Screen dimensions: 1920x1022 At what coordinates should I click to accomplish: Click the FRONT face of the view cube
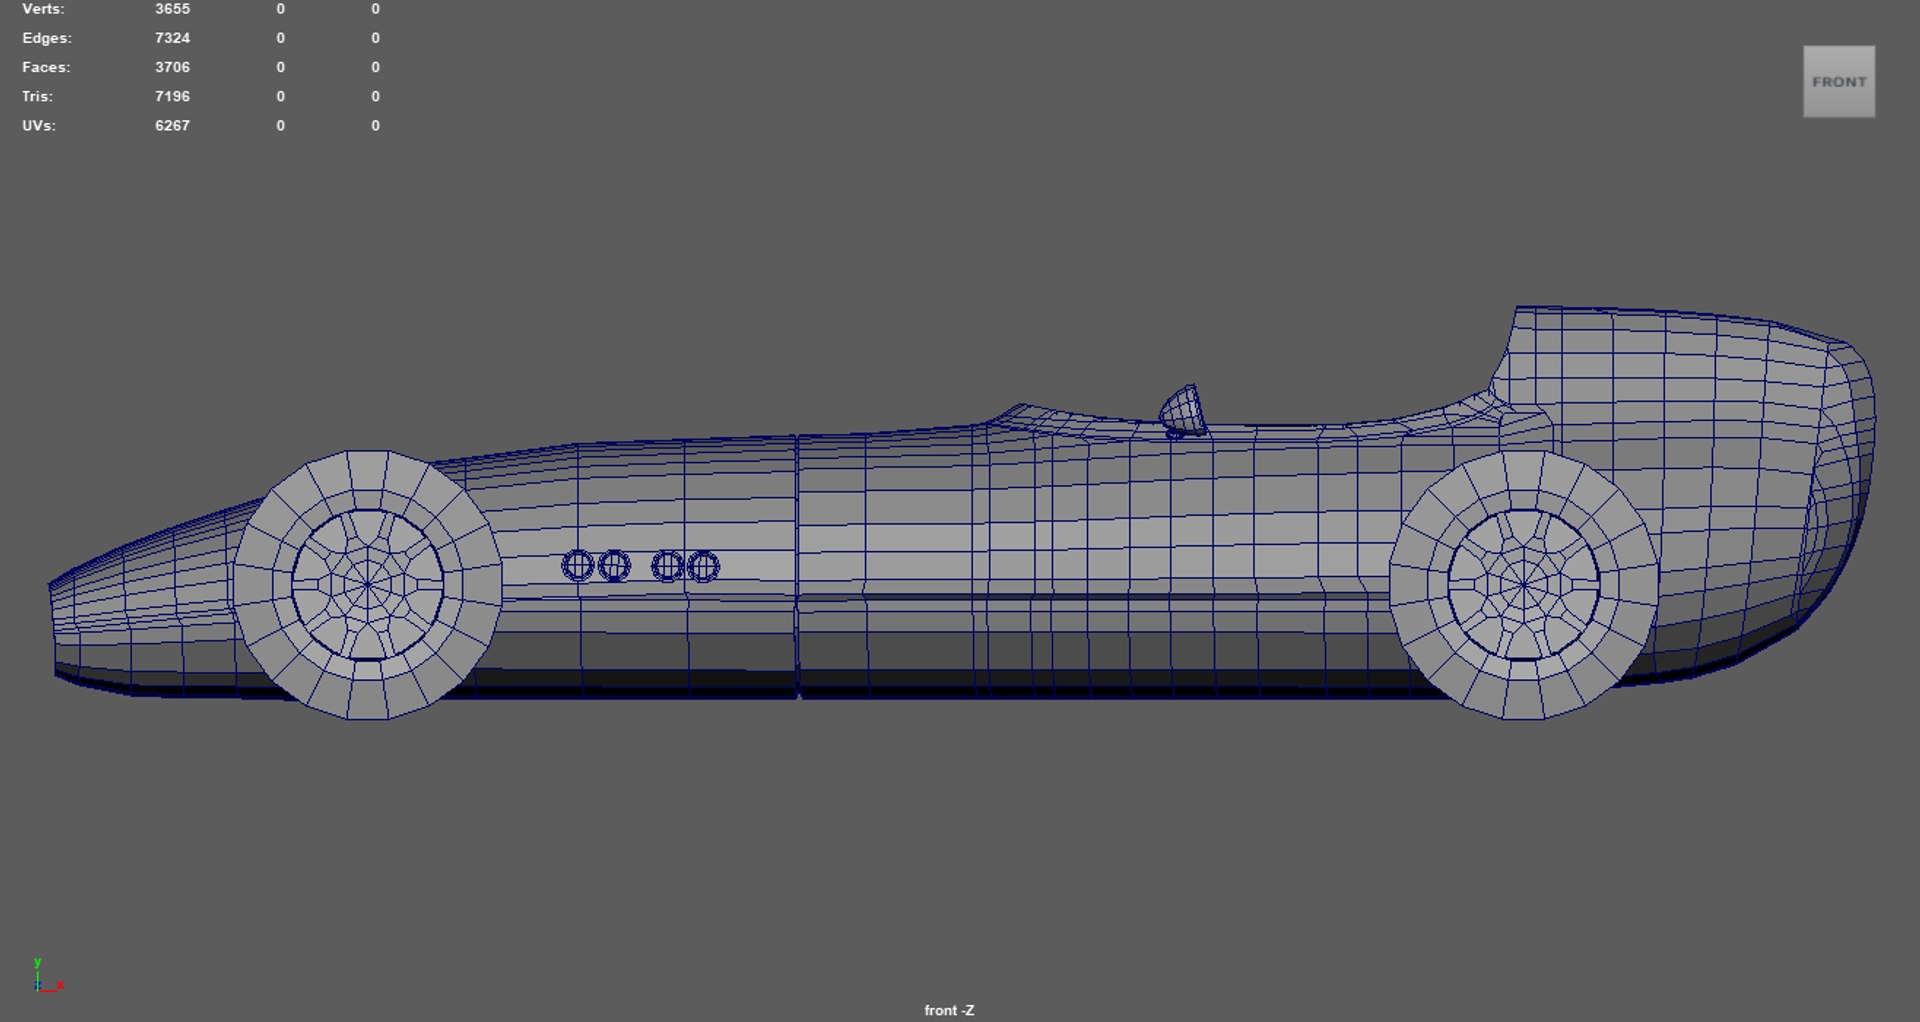coord(1839,82)
